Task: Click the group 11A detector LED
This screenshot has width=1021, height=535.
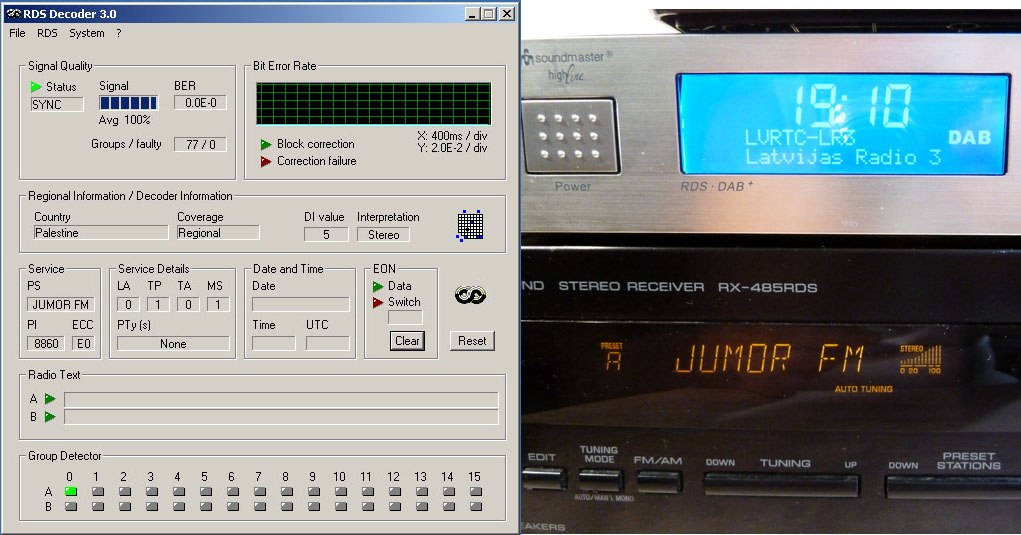Action: tap(368, 491)
